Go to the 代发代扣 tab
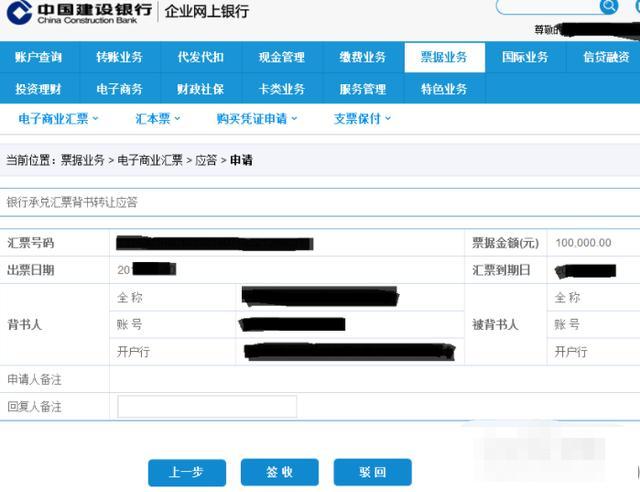This screenshot has width=640, height=492. click(x=201, y=57)
